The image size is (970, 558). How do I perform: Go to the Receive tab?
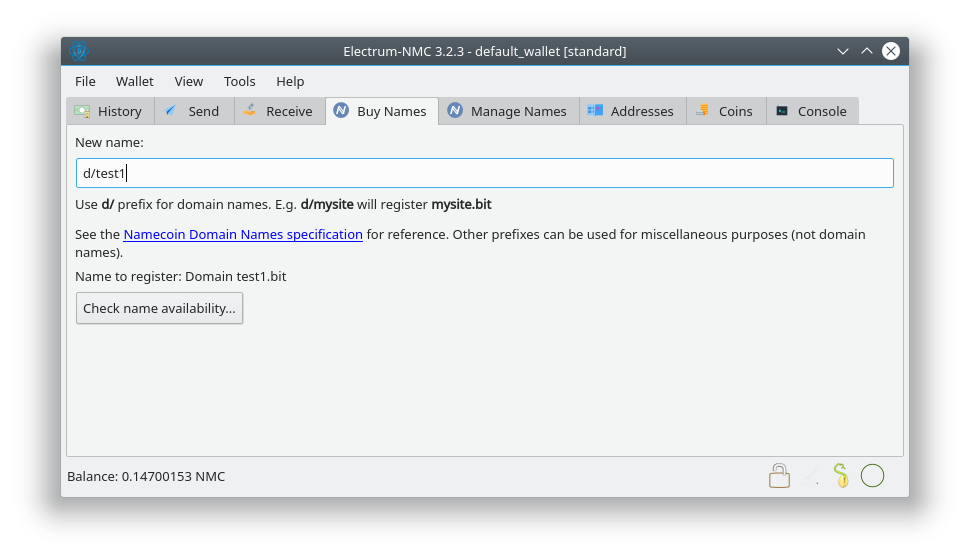[279, 111]
